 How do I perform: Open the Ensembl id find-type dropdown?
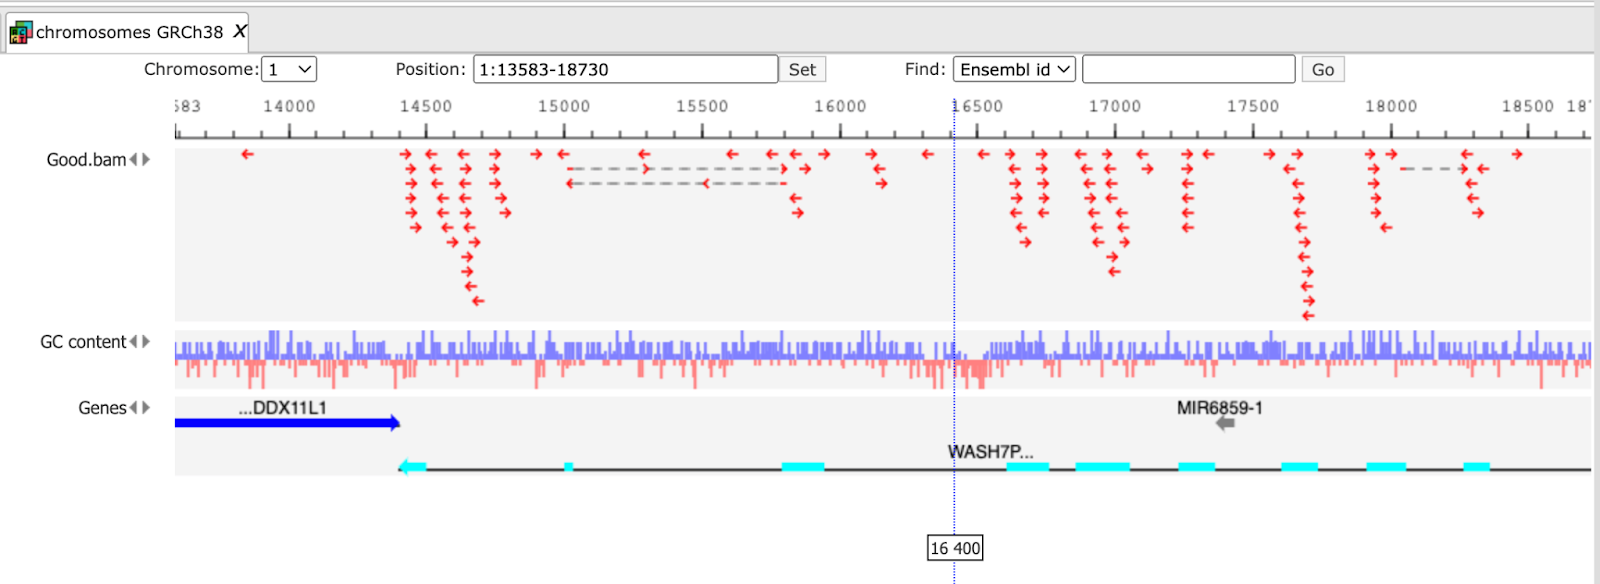point(1014,69)
